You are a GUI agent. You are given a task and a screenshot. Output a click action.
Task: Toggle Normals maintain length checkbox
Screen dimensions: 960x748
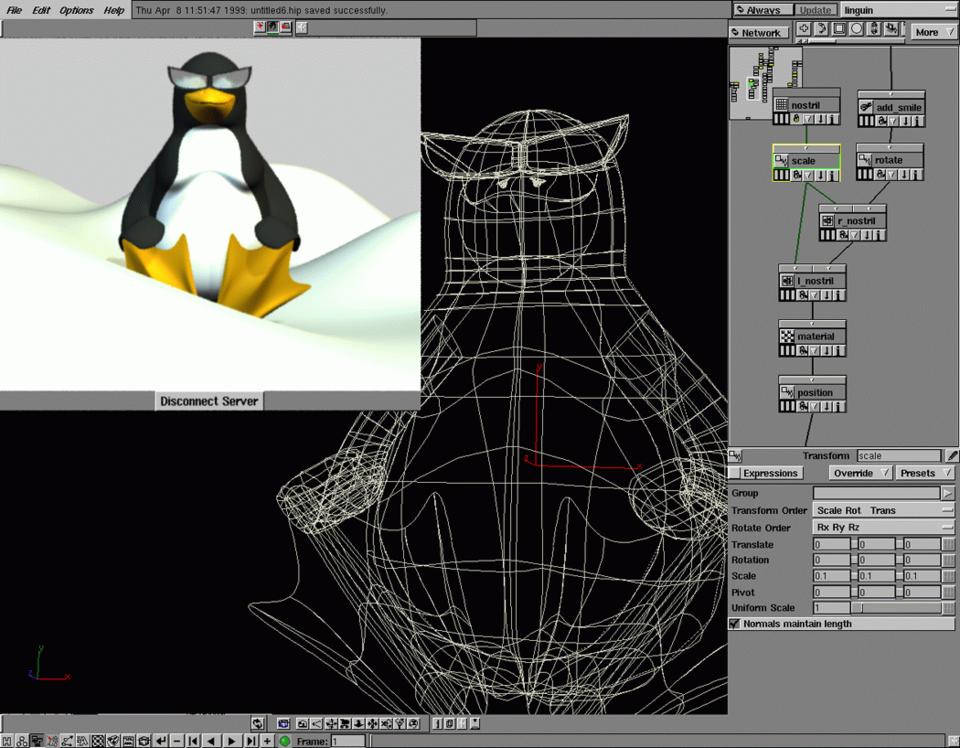736,624
